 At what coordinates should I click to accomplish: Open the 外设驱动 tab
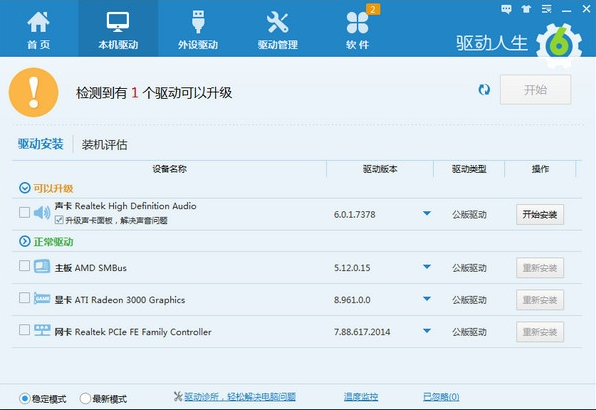[198, 29]
